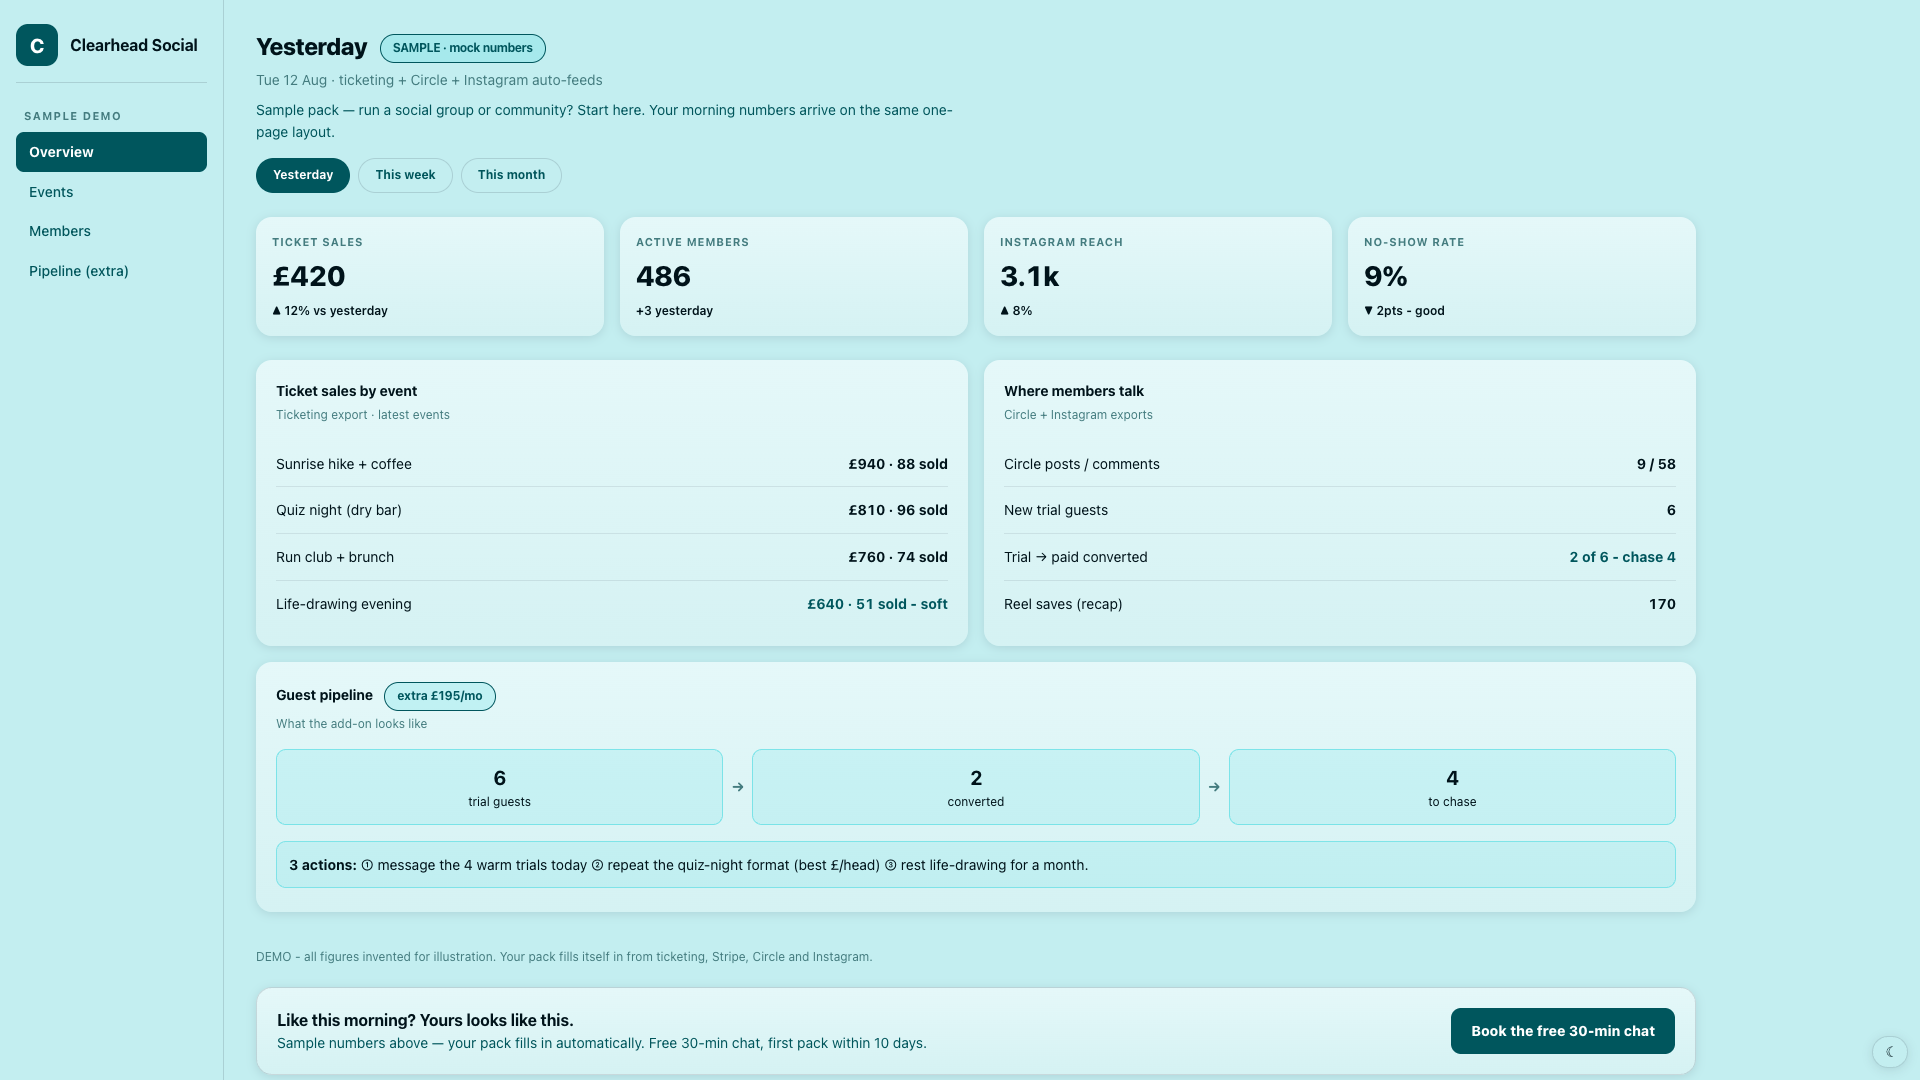The image size is (1920, 1080).
Task: Switch to This month view
Action: coord(511,175)
